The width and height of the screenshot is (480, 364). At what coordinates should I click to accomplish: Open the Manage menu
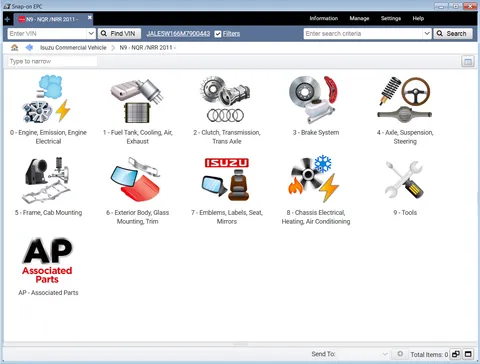click(x=359, y=18)
